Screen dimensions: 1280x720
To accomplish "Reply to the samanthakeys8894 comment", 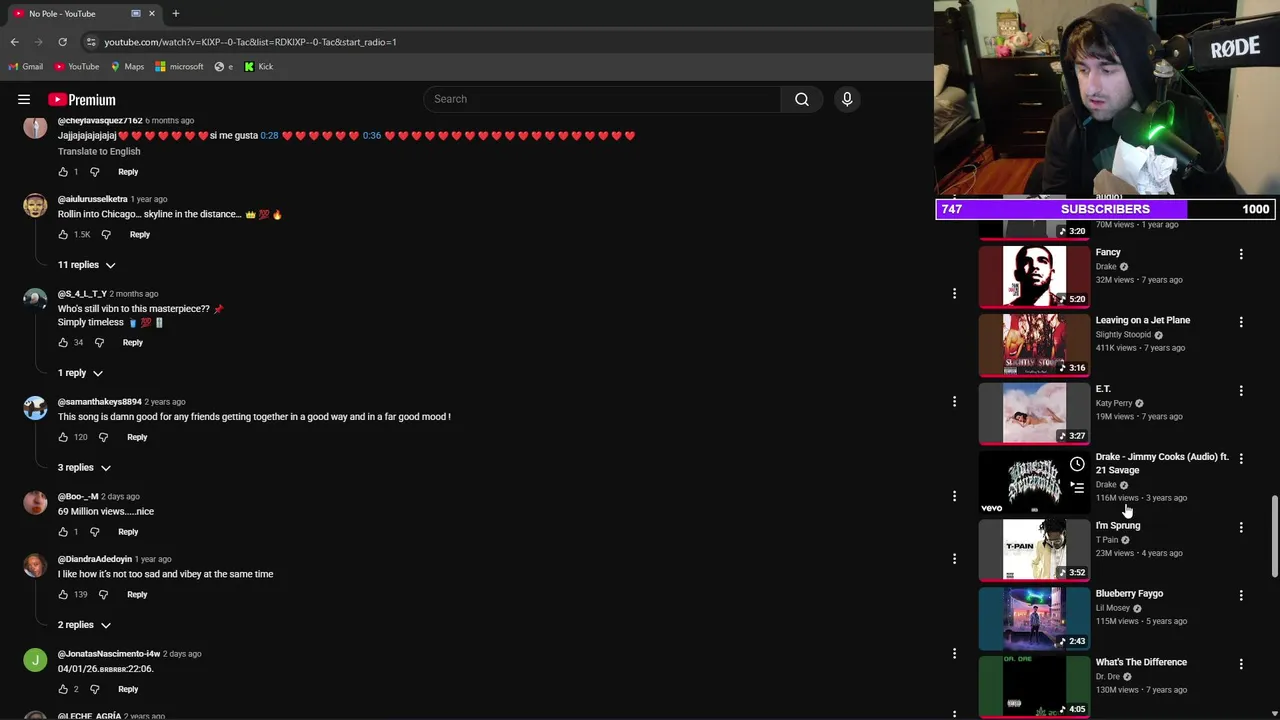I will coord(137,437).
